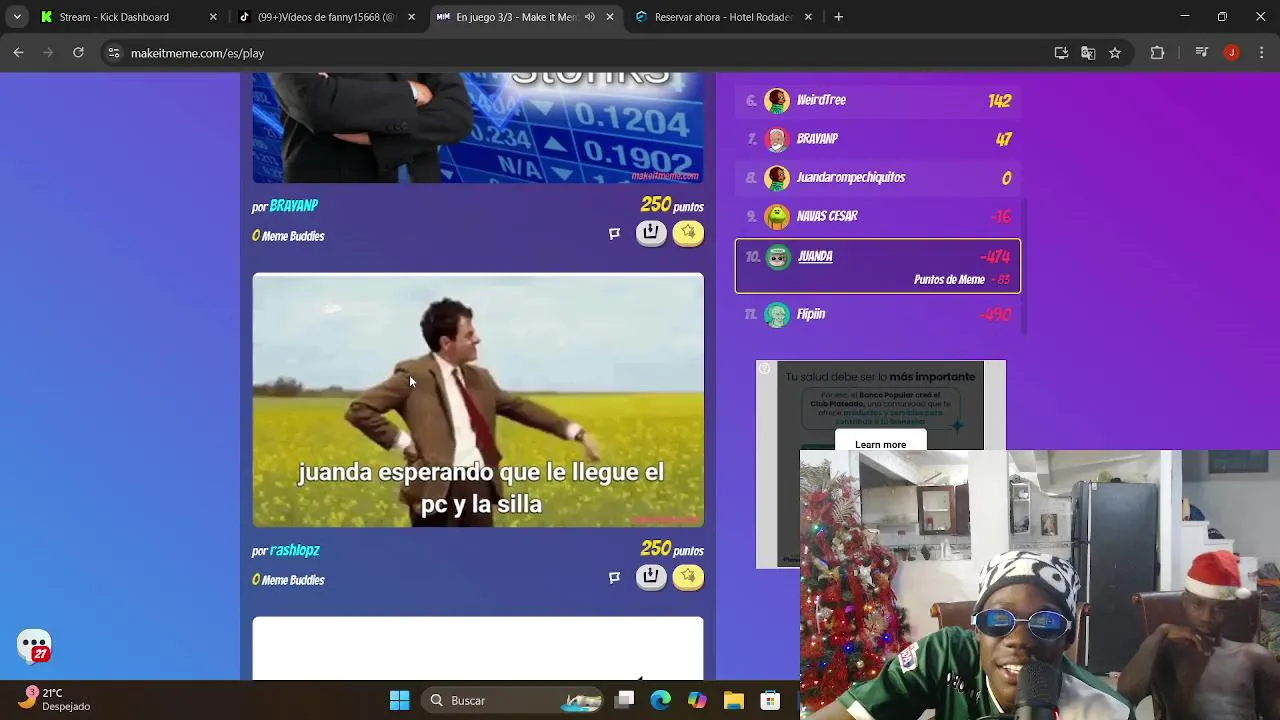Report rashlopz's meme with flag icon

(615, 577)
